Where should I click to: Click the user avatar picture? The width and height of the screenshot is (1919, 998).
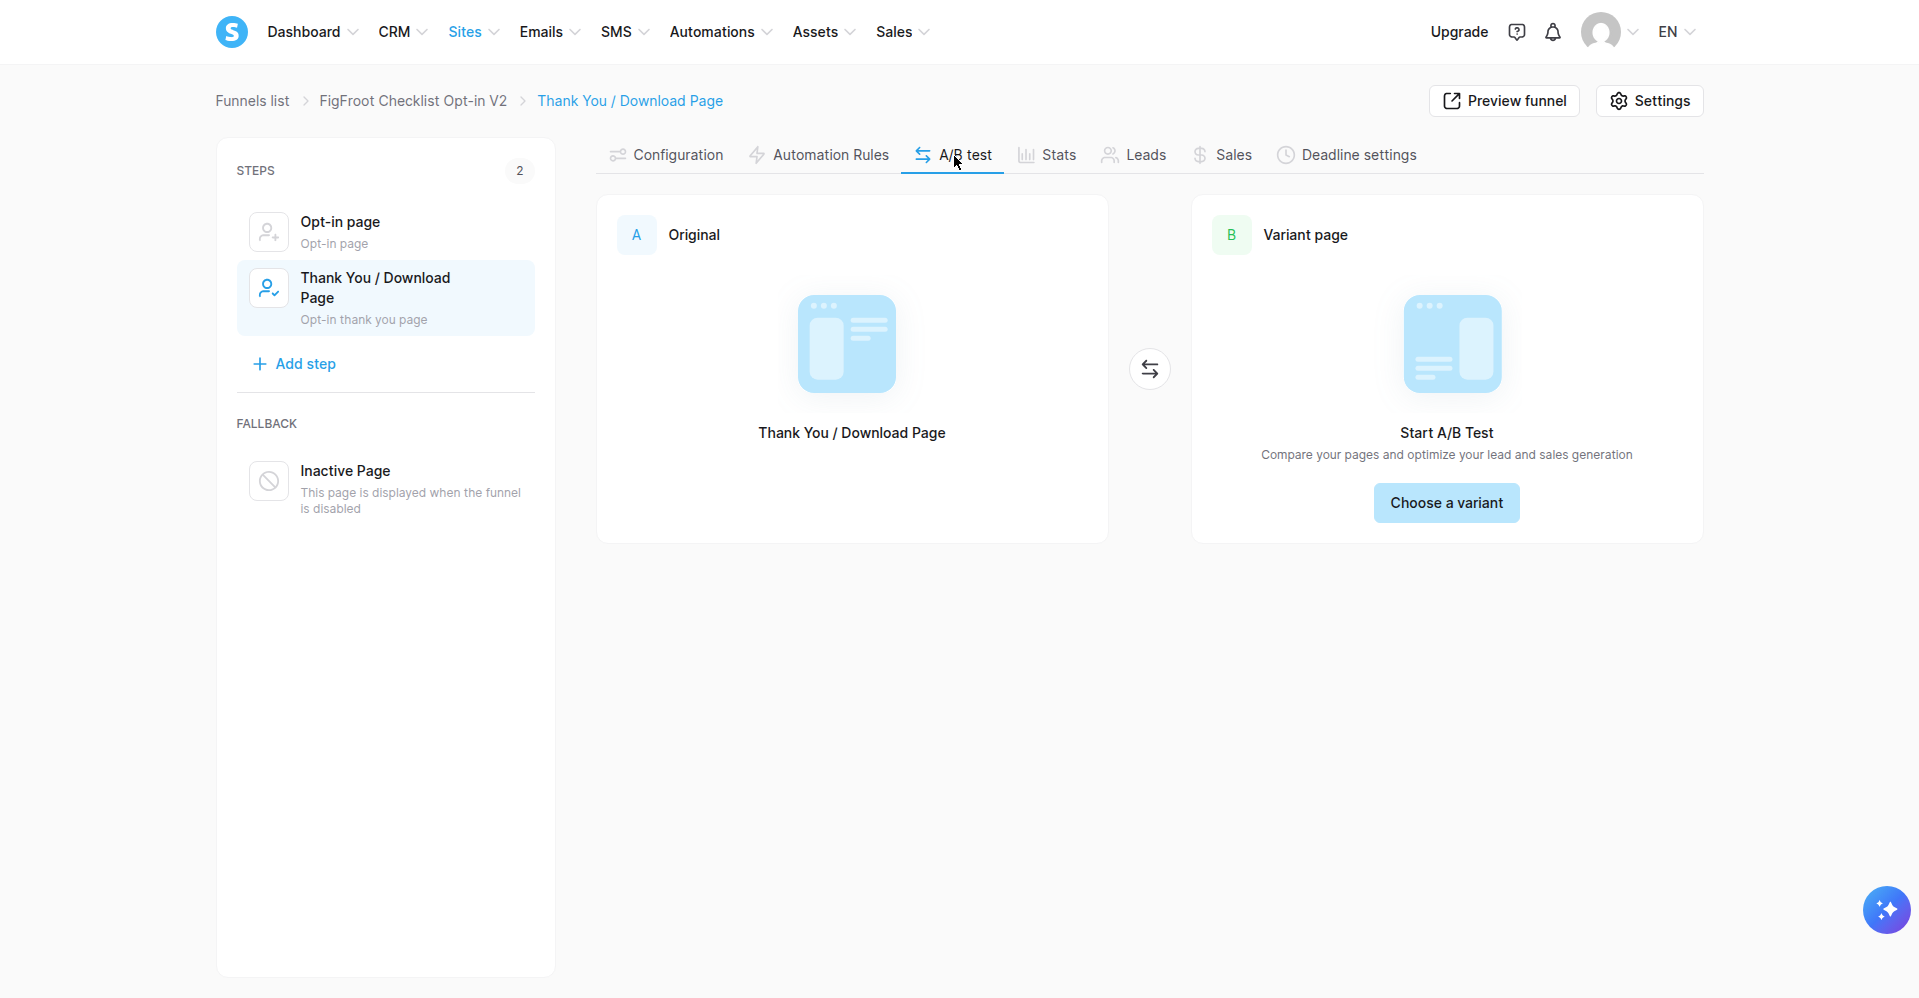point(1601,32)
